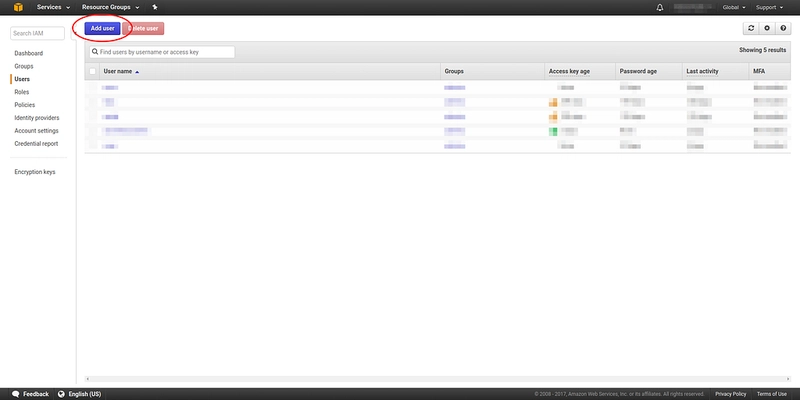Expand the Support menu
Viewport: 800px width, 400px height.
772,7
